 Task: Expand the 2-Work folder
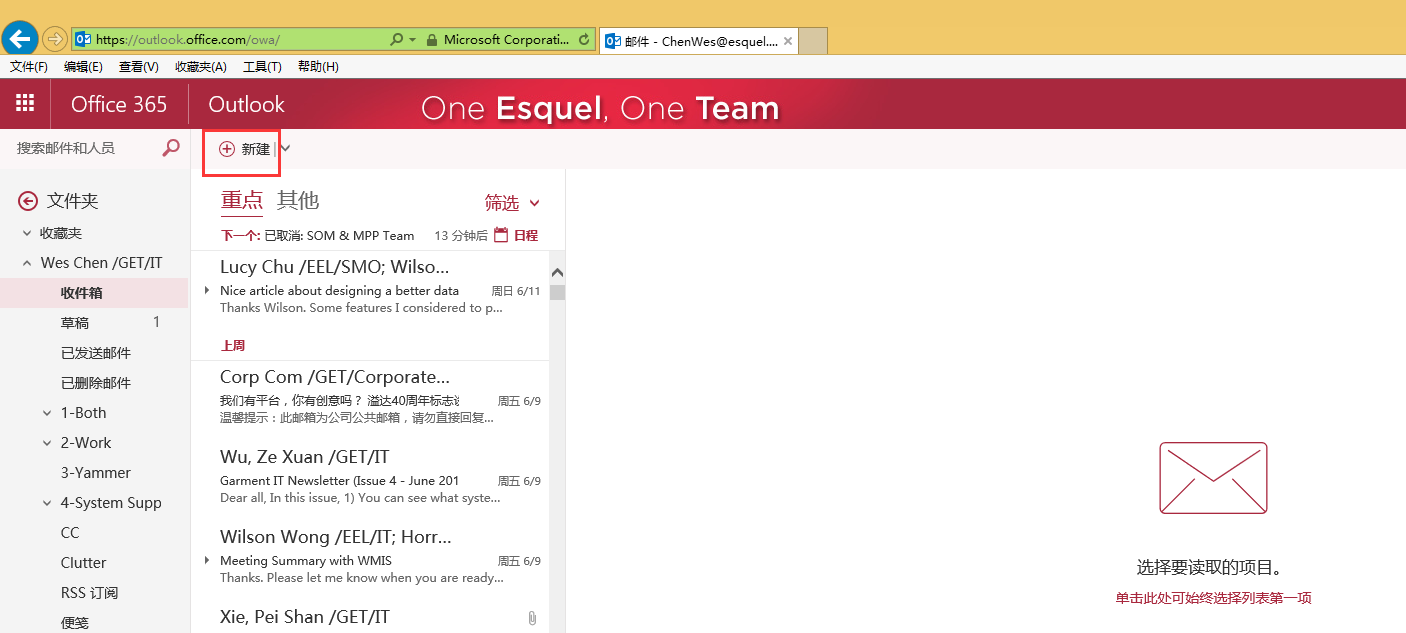click(47, 443)
